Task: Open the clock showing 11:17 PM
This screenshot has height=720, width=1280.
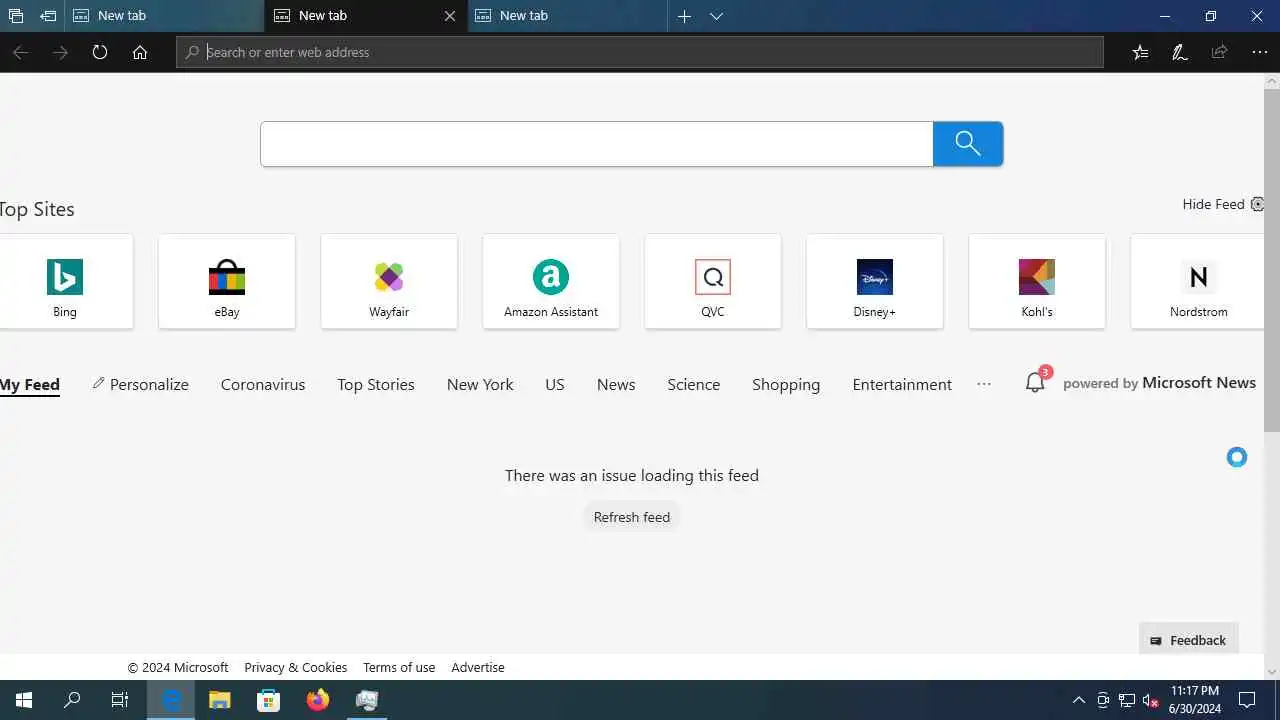Action: tap(1195, 700)
